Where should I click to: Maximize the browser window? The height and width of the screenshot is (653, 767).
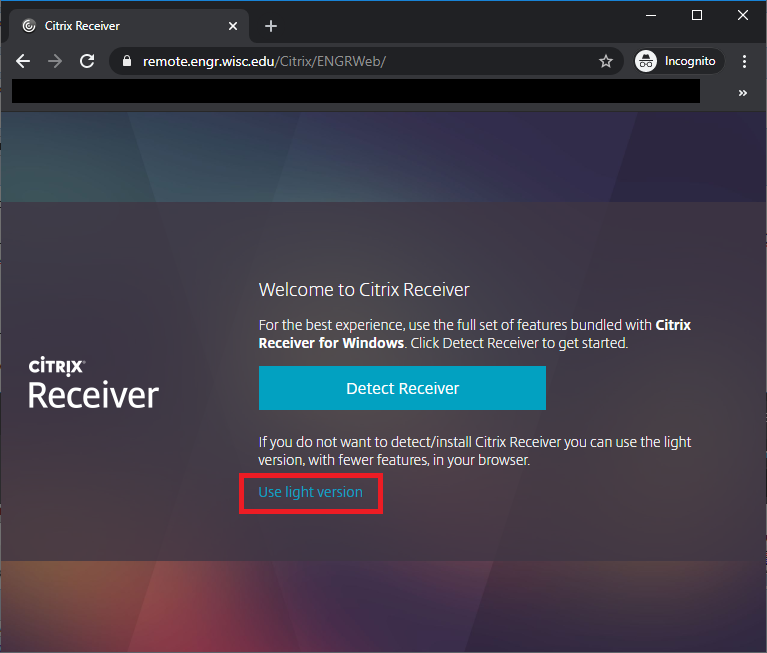pos(697,16)
